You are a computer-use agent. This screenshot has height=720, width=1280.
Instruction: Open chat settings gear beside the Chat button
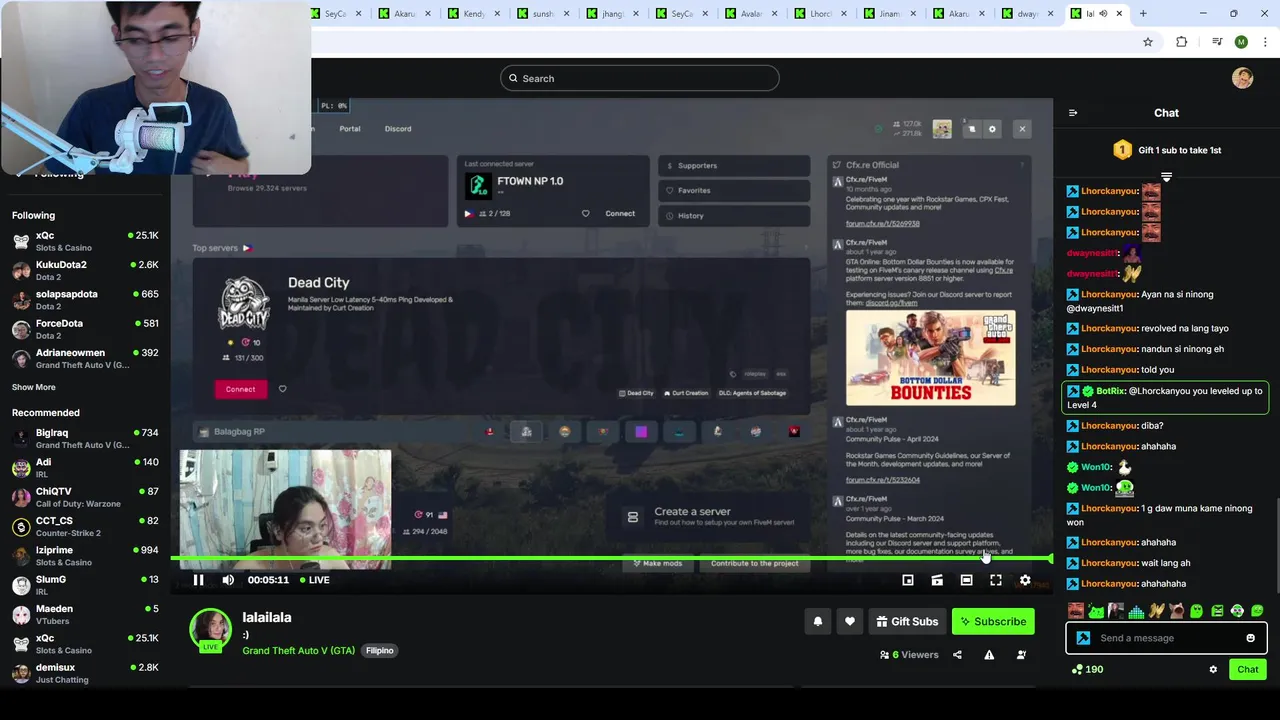1213,669
